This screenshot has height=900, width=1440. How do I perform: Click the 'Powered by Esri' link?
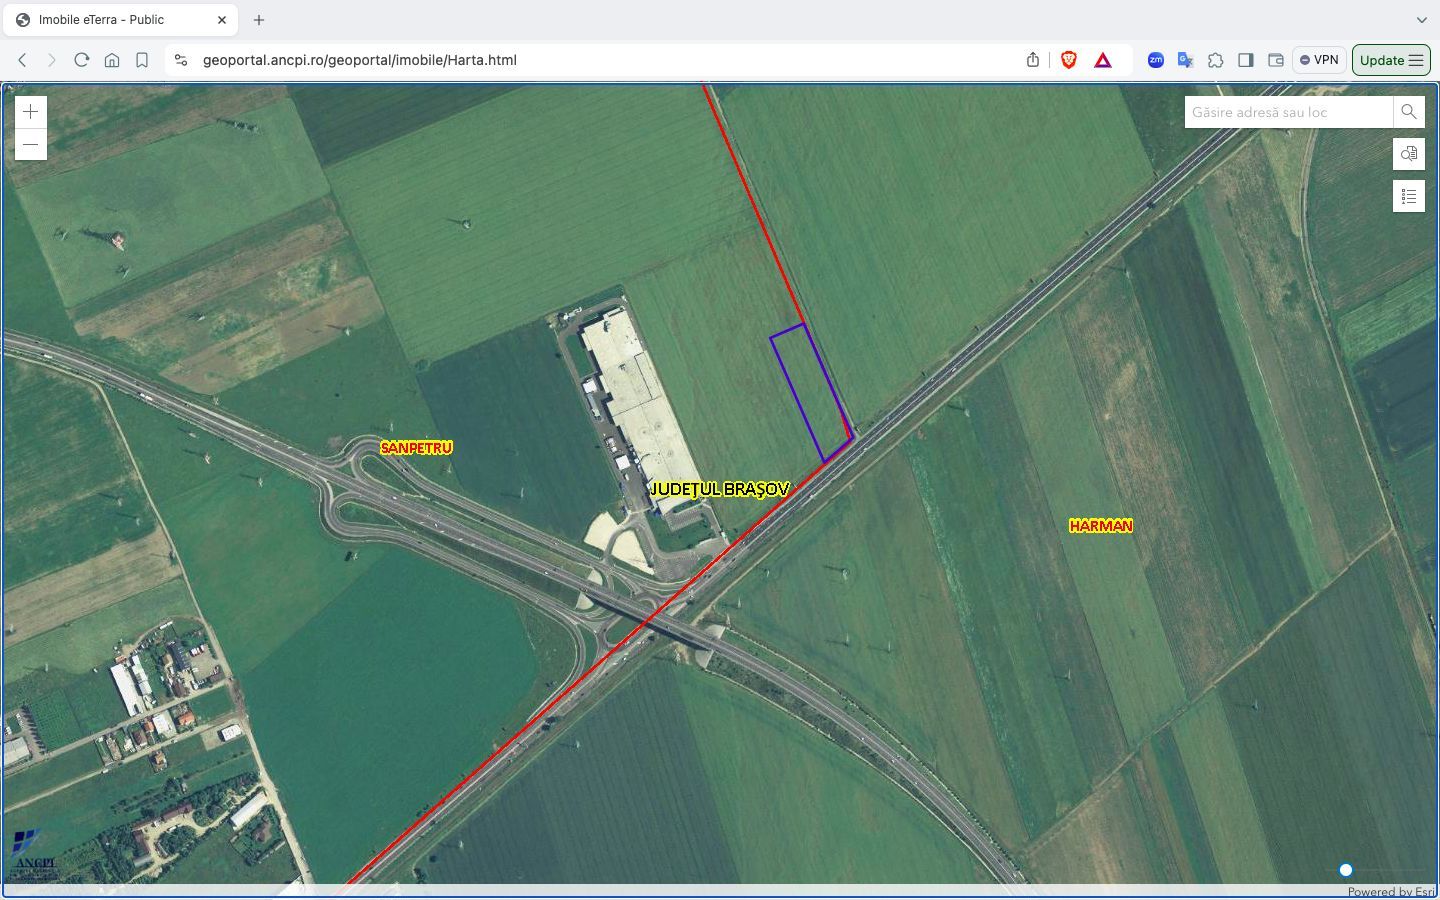1385,891
